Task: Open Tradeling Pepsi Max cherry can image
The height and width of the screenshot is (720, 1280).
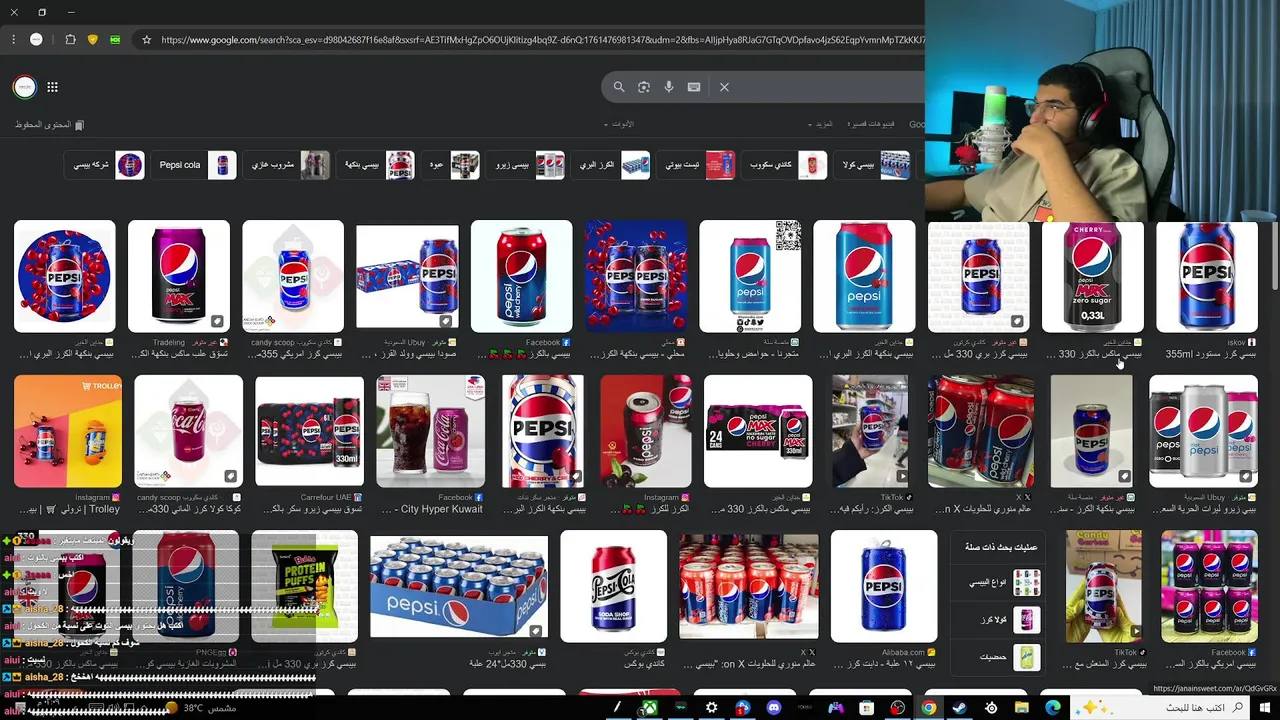Action: [179, 277]
